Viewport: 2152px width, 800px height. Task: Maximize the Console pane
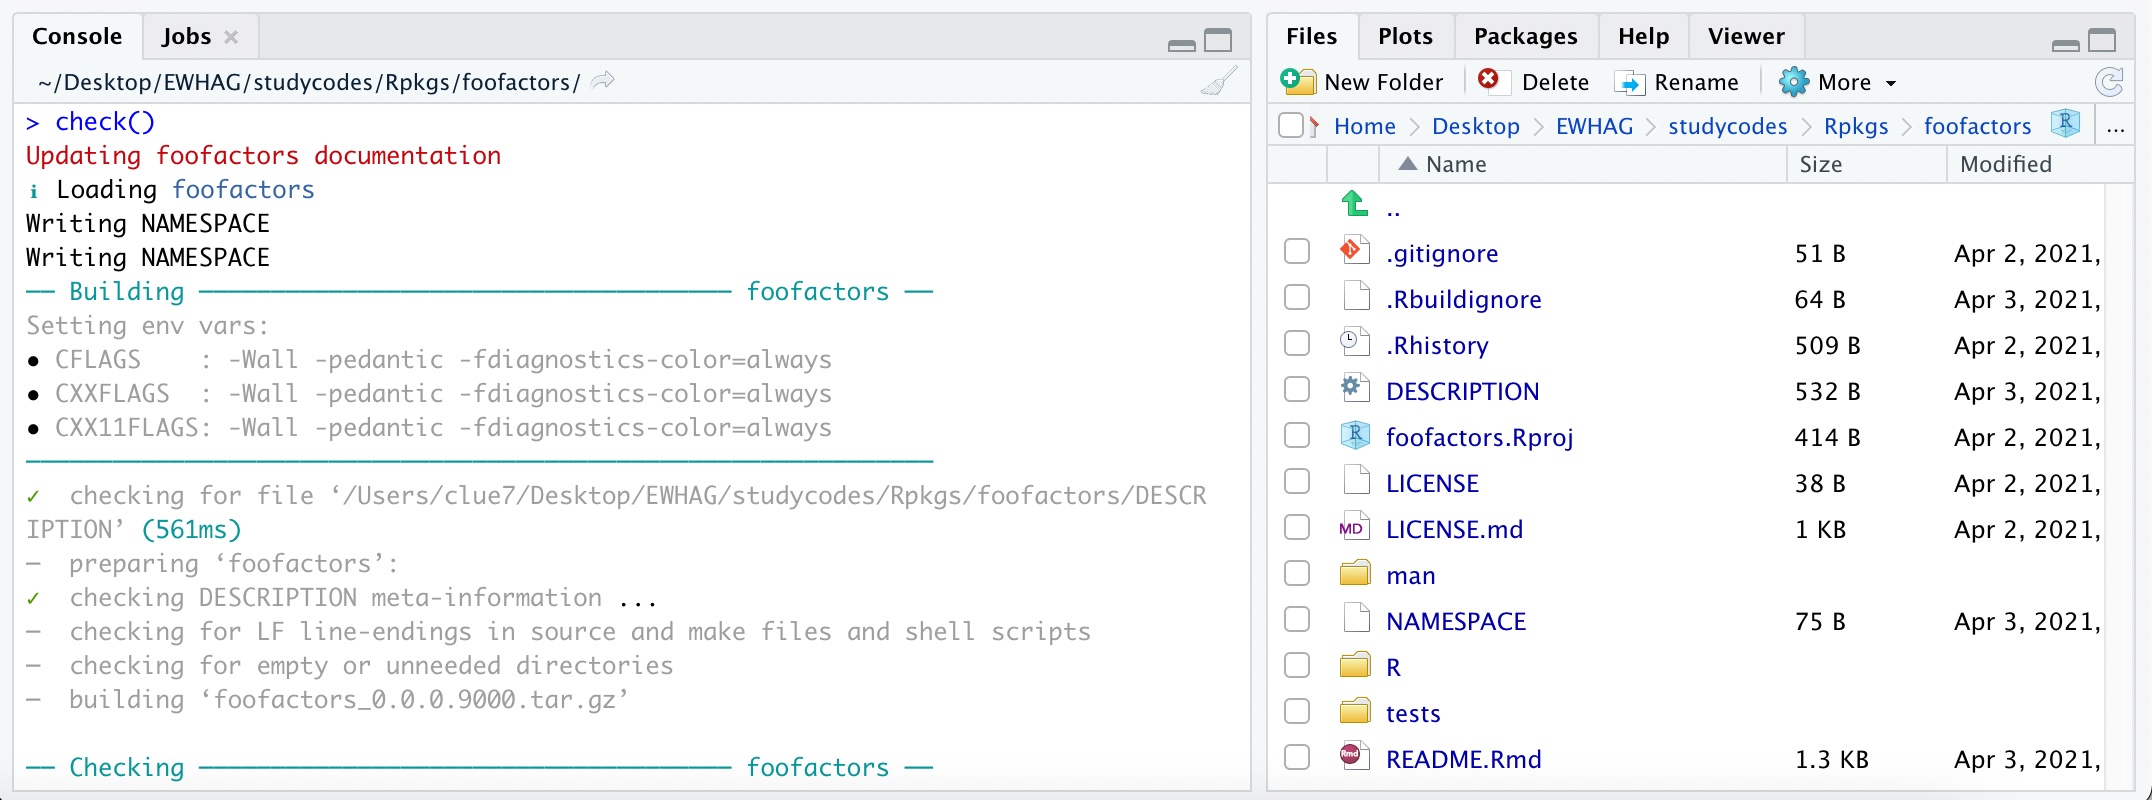[1218, 41]
